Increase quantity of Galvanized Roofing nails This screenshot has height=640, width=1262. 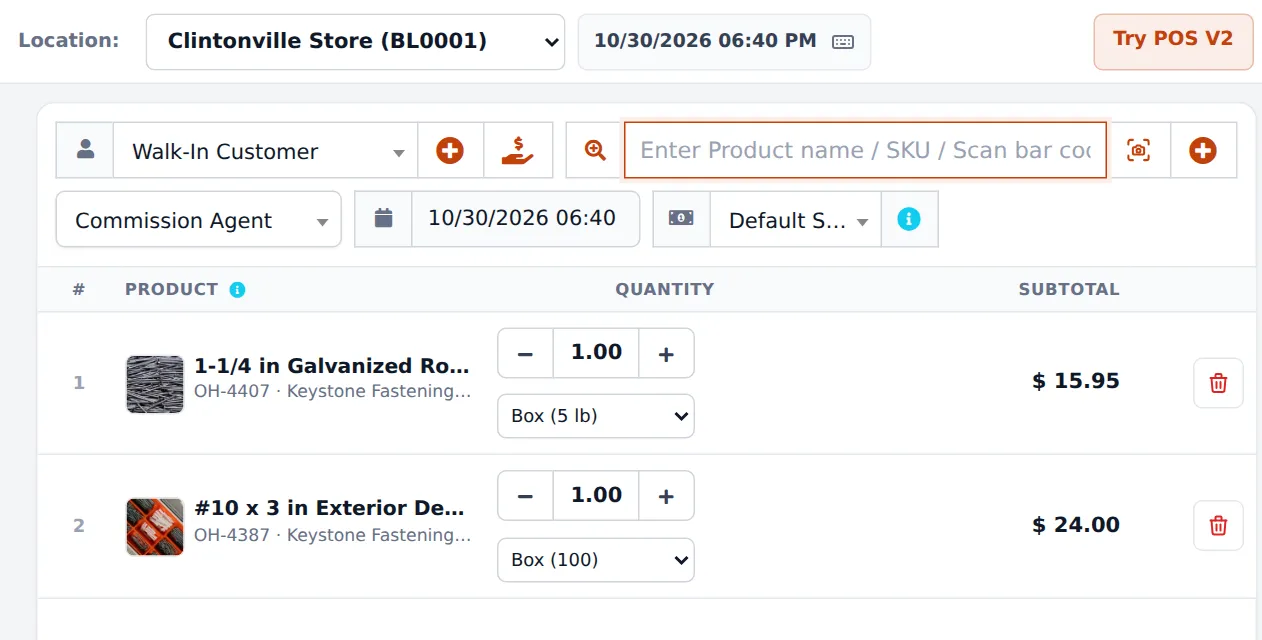[x=666, y=353]
